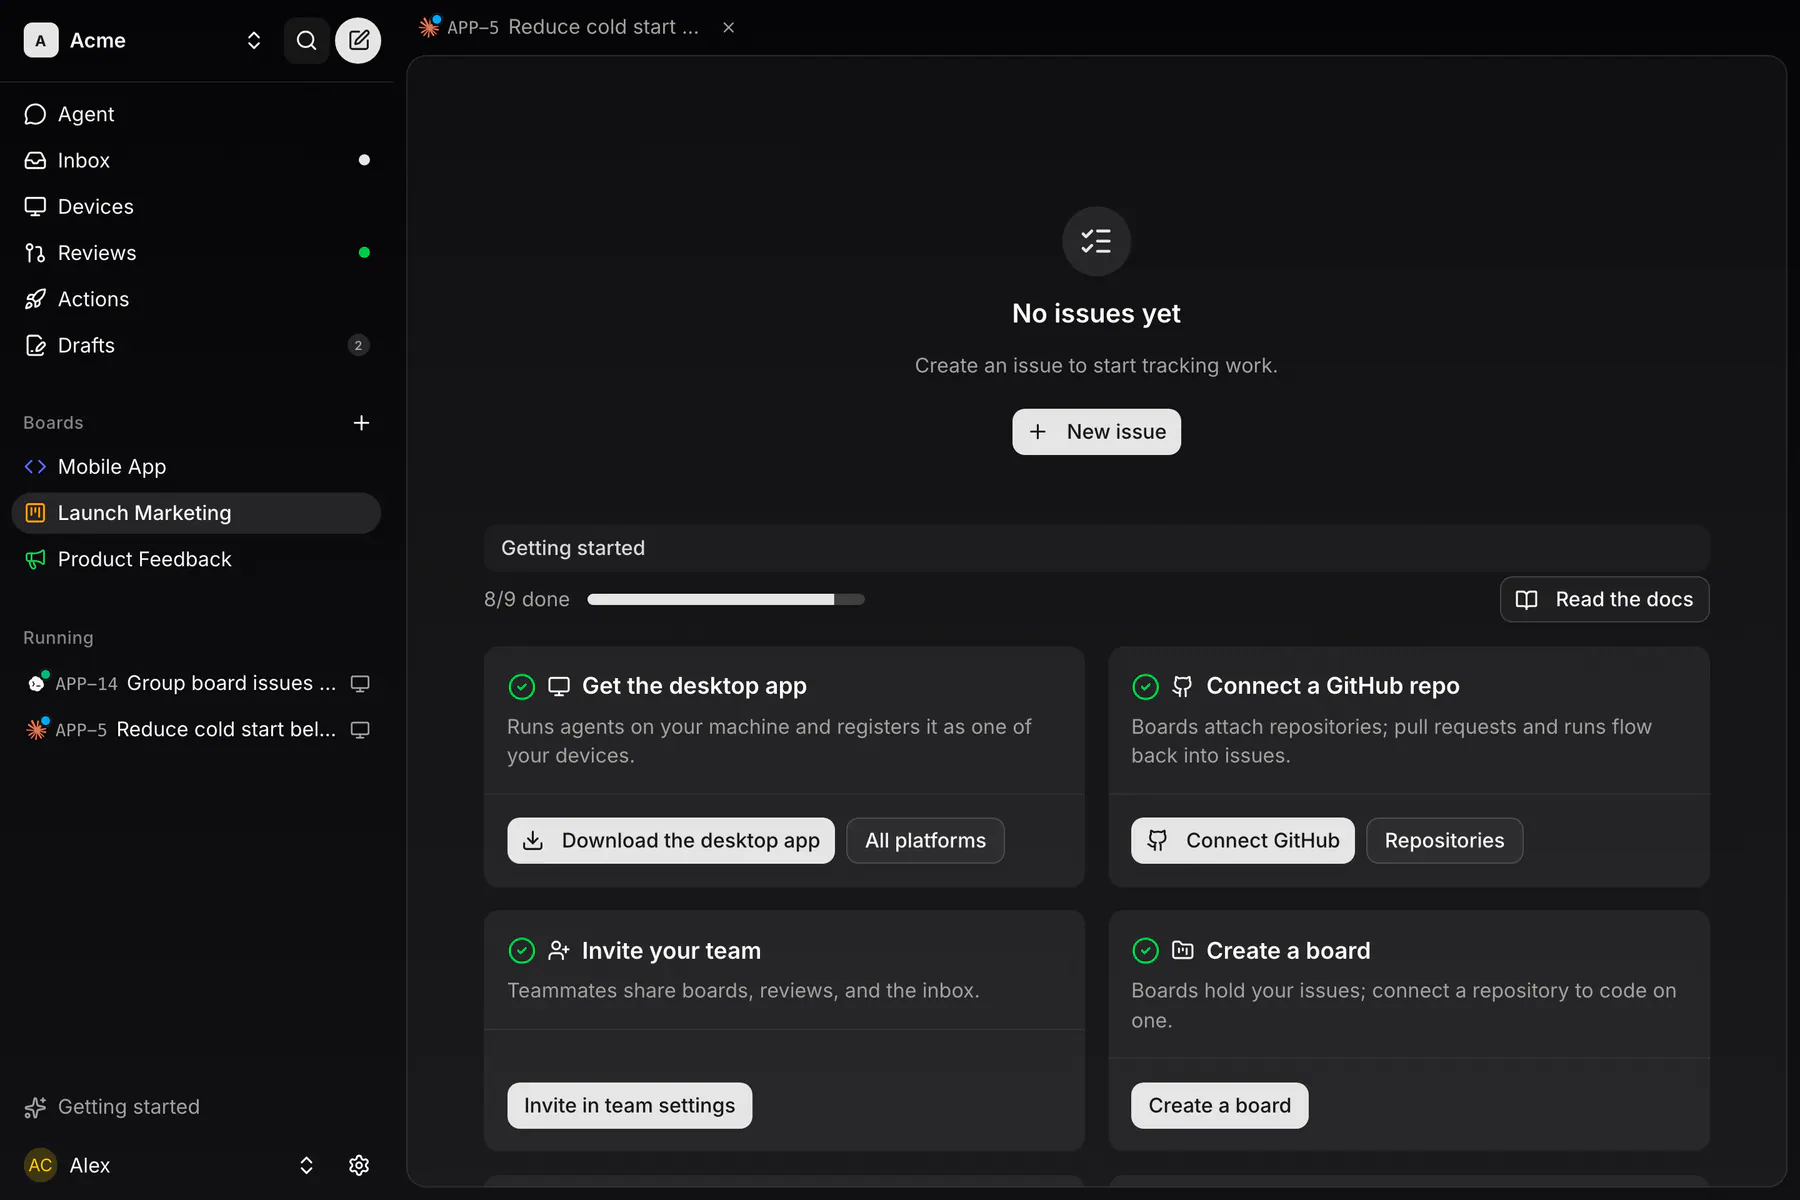Expand the Alex account menu chevron

click(x=306, y=1166)
